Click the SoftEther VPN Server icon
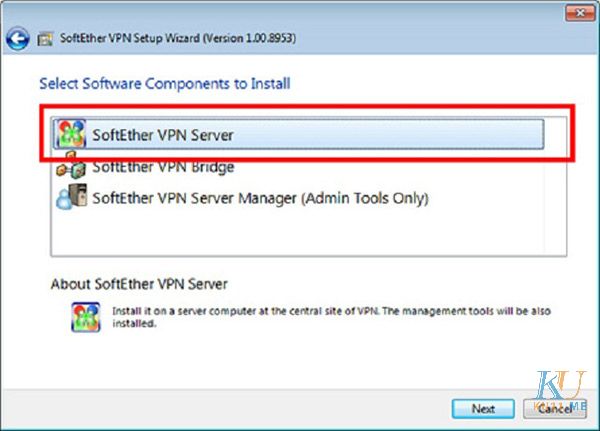This screenshot has height=431, width=600. click(x=70, y=134)
